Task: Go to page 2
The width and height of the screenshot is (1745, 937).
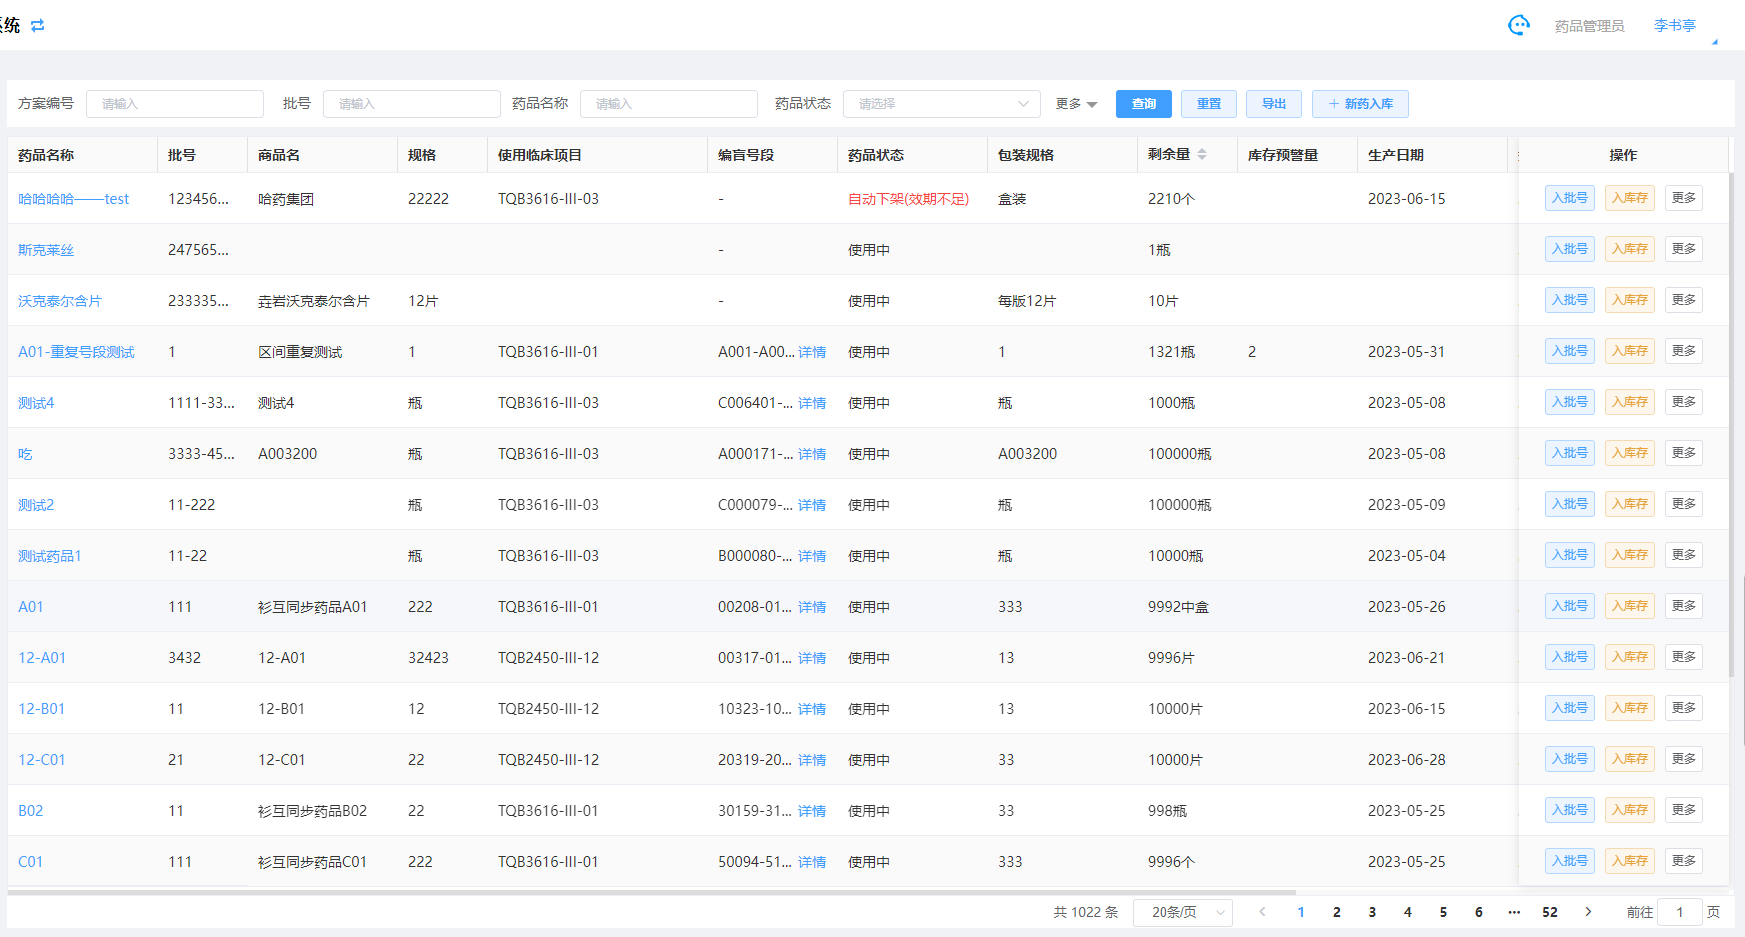Action: (1337, 912)
